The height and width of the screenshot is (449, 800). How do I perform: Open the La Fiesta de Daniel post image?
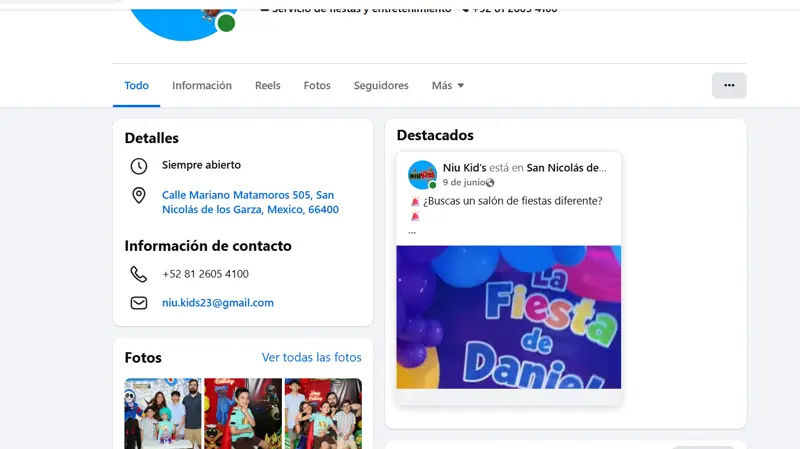(x=509, y=317)
